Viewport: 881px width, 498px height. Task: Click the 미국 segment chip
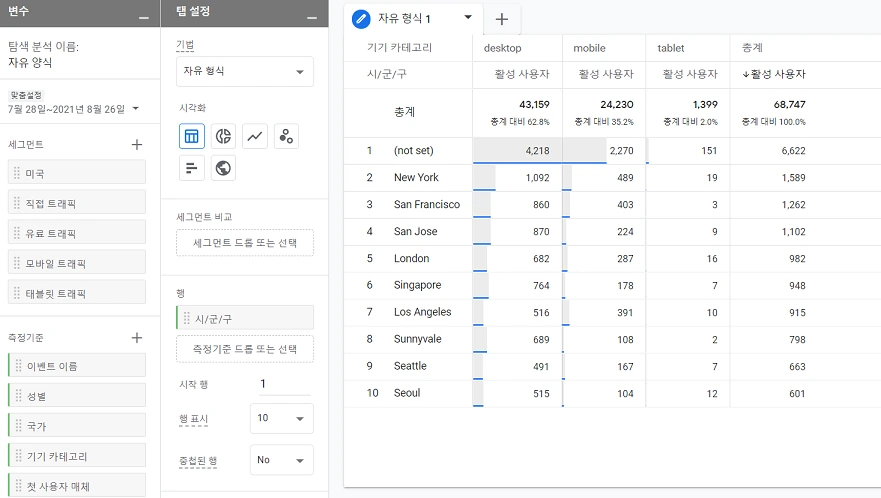[77, 173]
